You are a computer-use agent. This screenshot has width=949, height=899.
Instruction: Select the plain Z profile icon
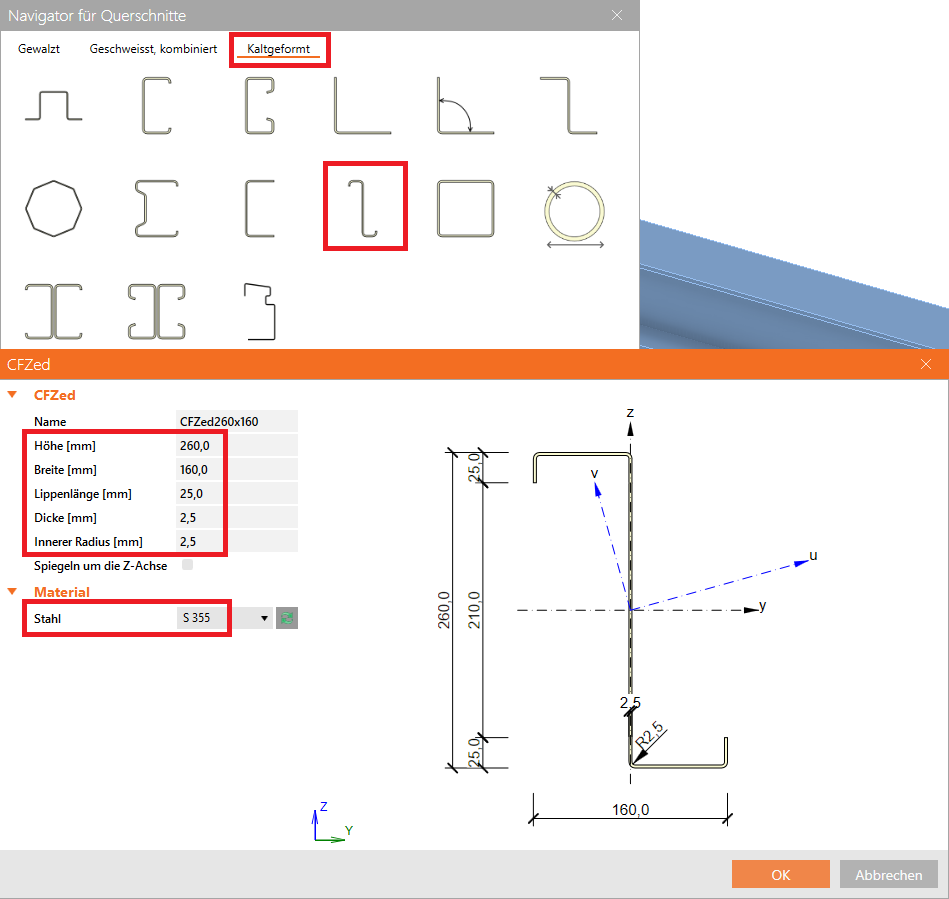568,105
